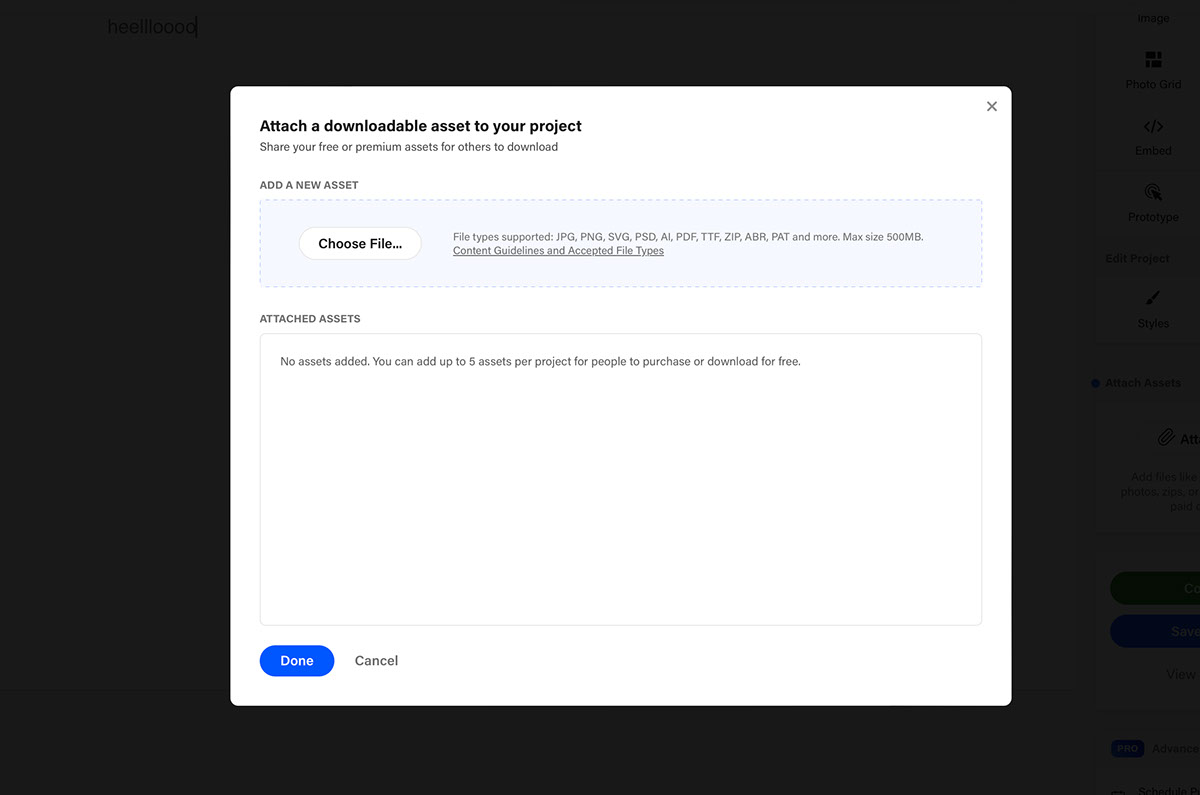Click the Choose File button
This screenshot has height=795, width=1200.
(x=360, y=243)
